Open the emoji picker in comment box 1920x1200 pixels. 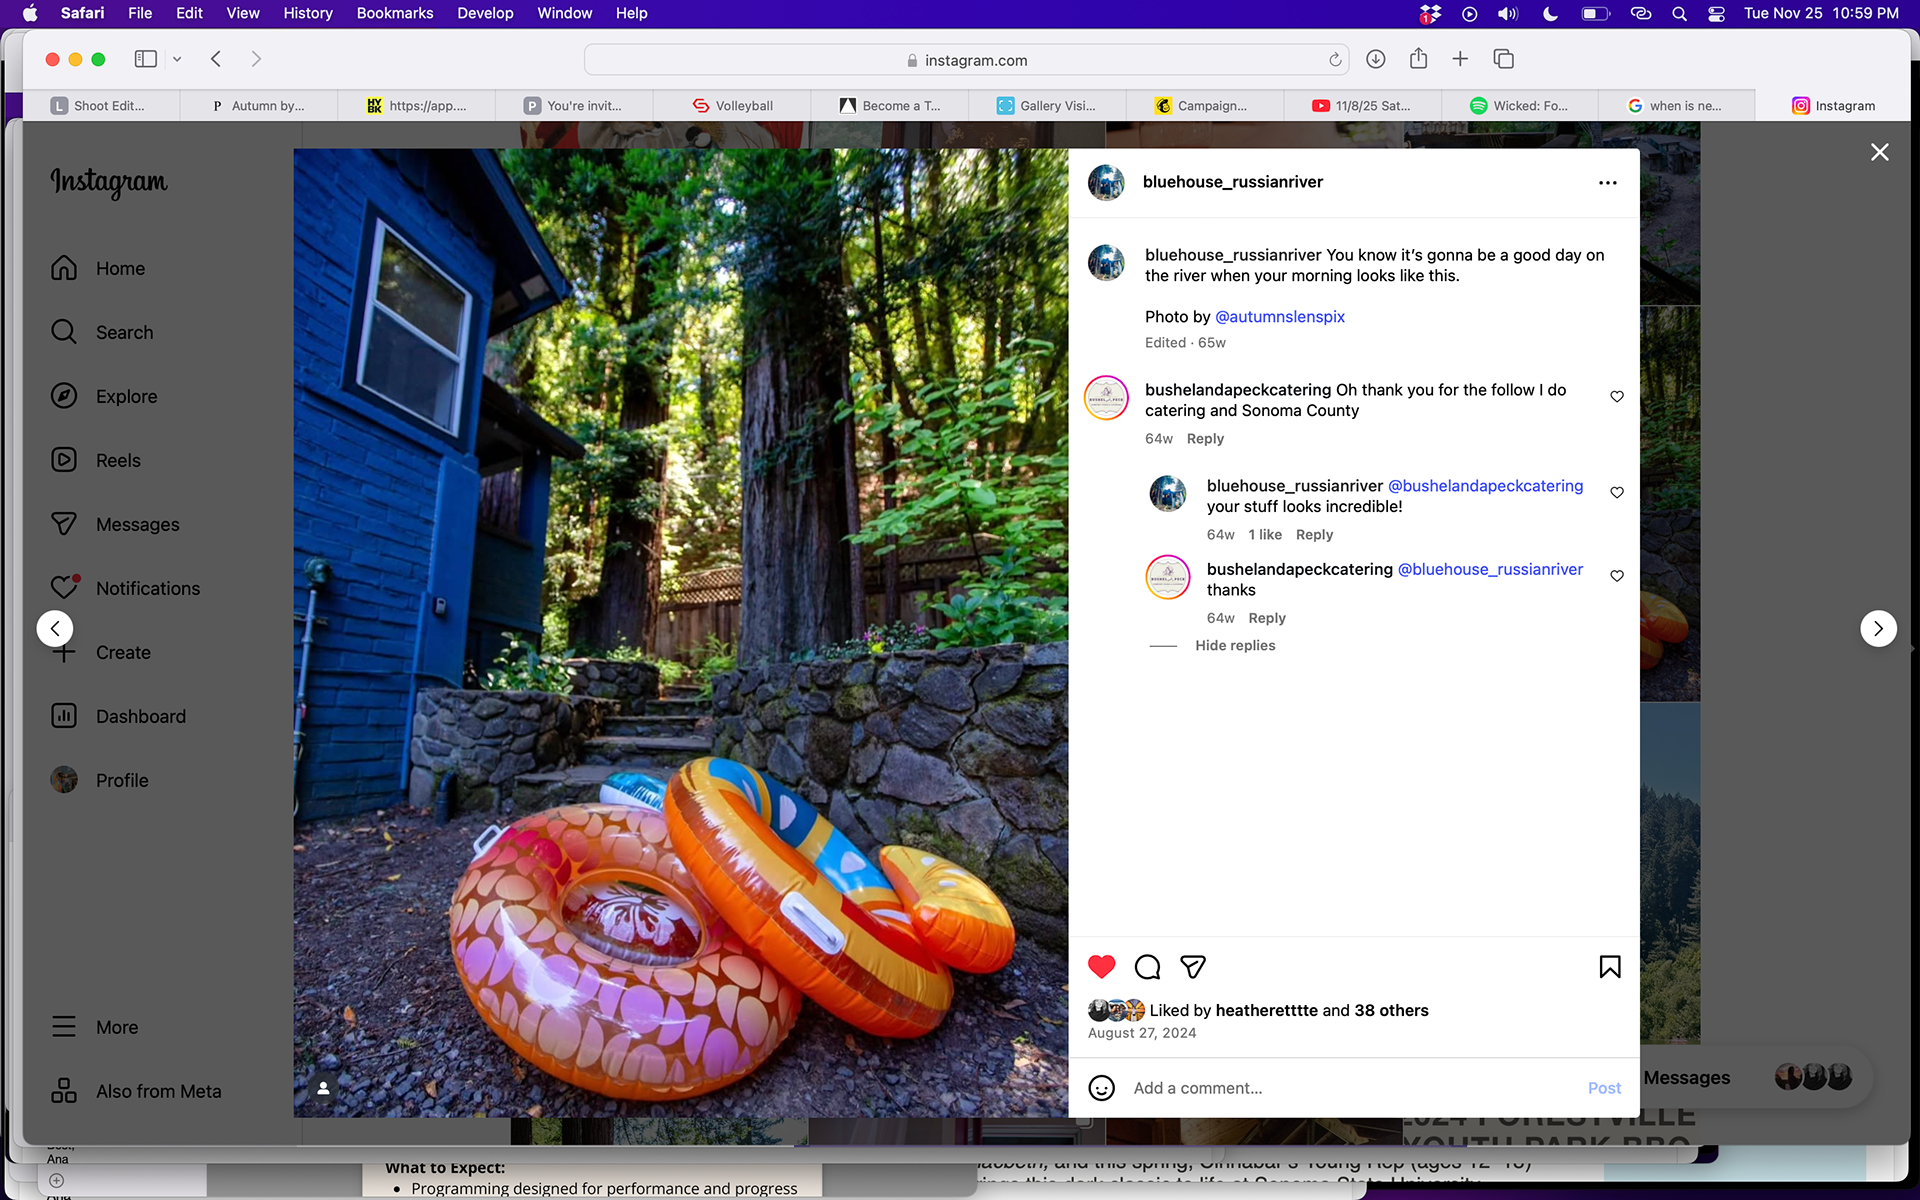point(1101,1088)
